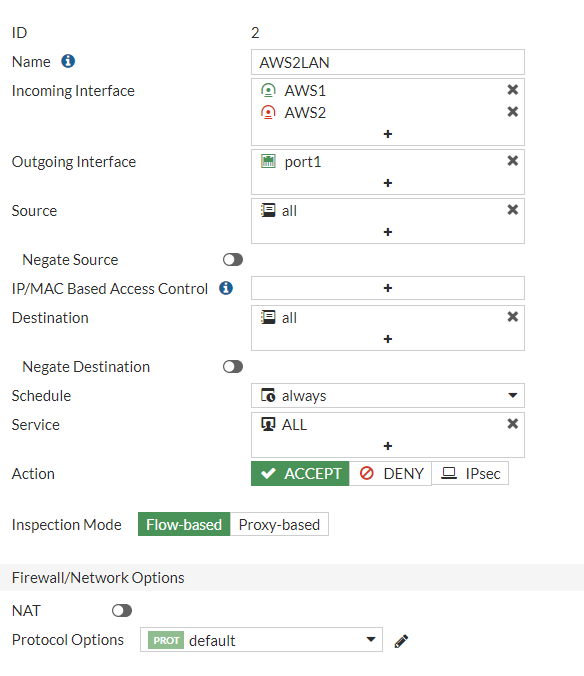Enable the NAT toggle

tap(122, 610)
